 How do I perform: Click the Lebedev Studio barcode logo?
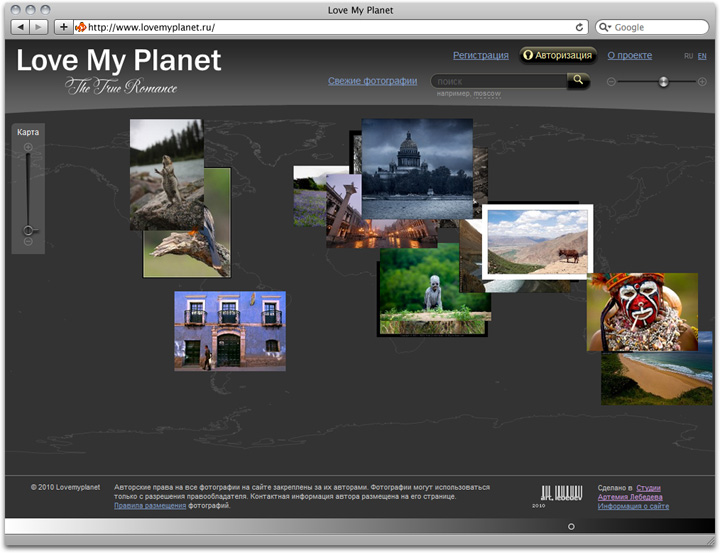coord(560,494)
